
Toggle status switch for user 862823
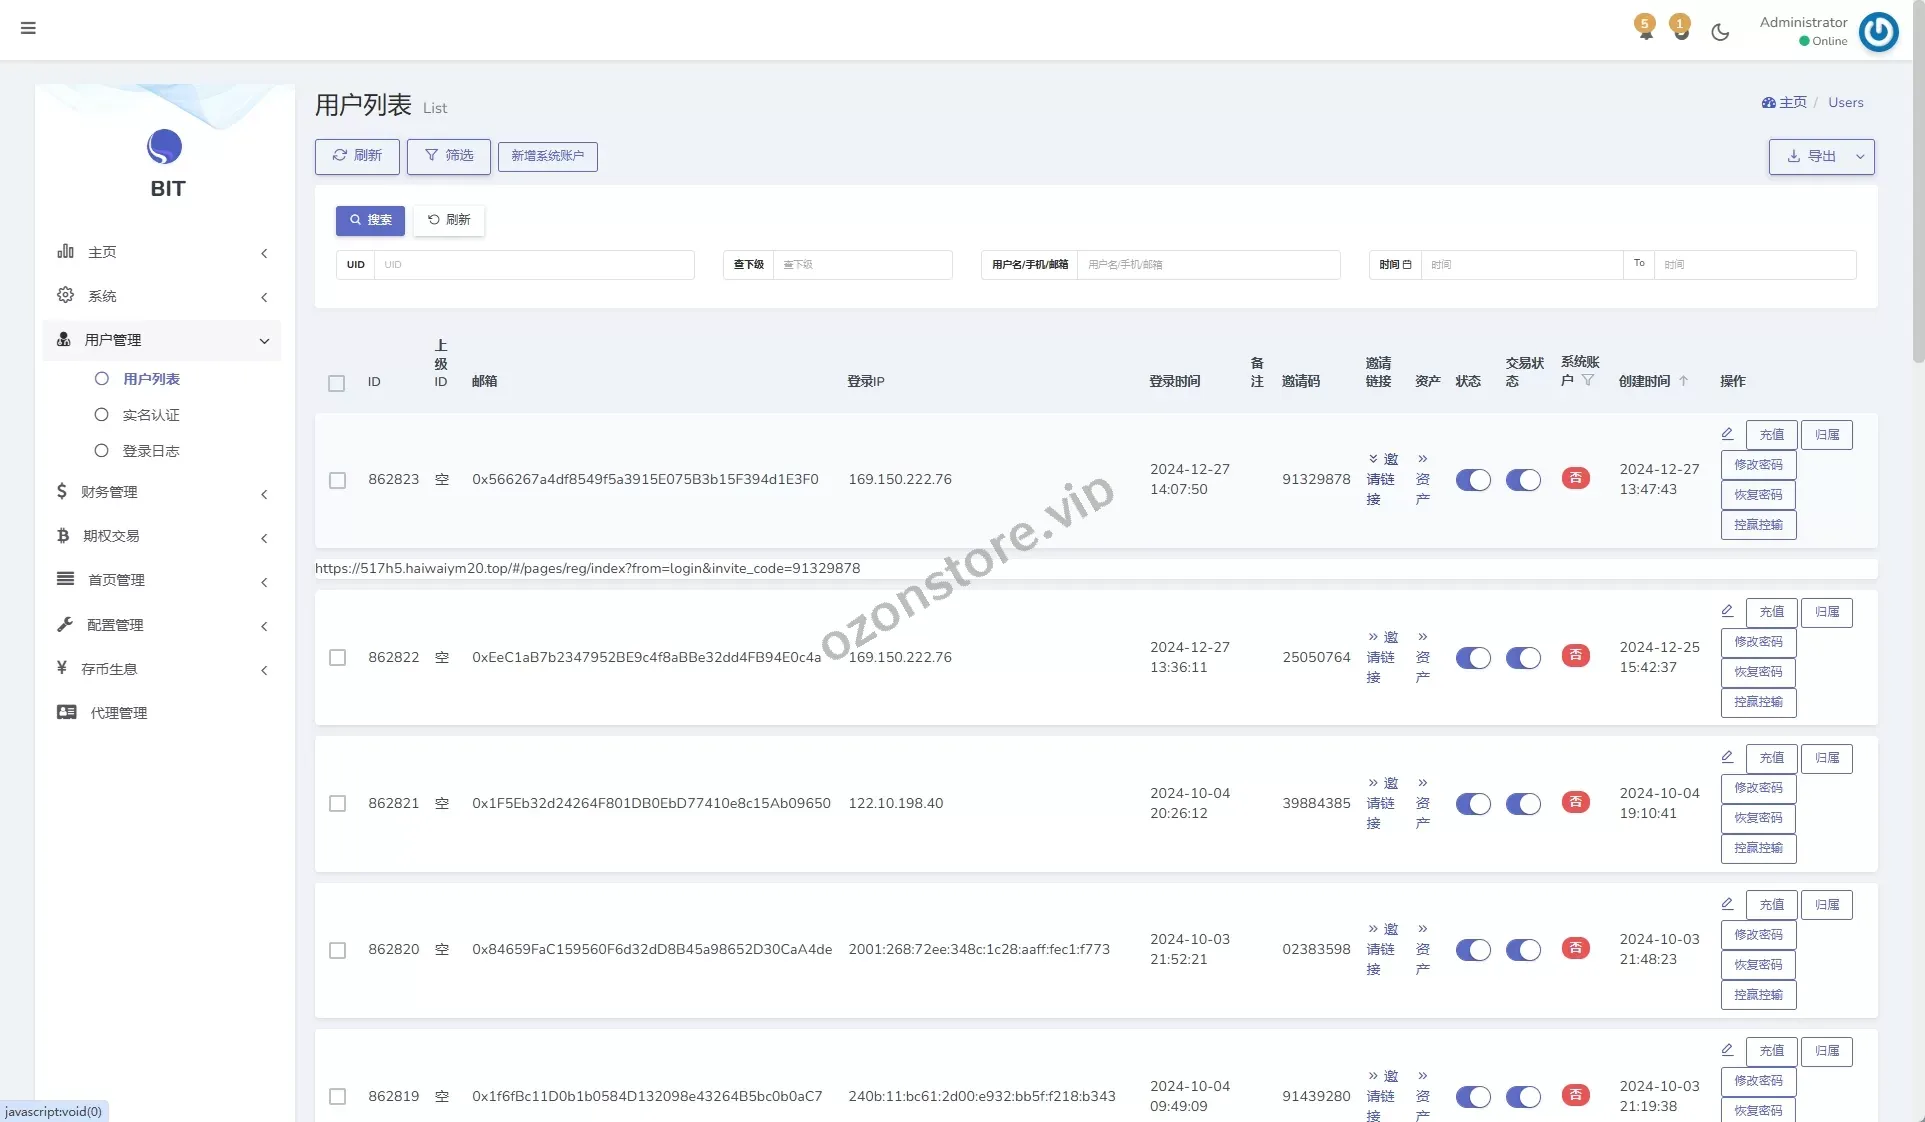click(x=1473, y=480)
